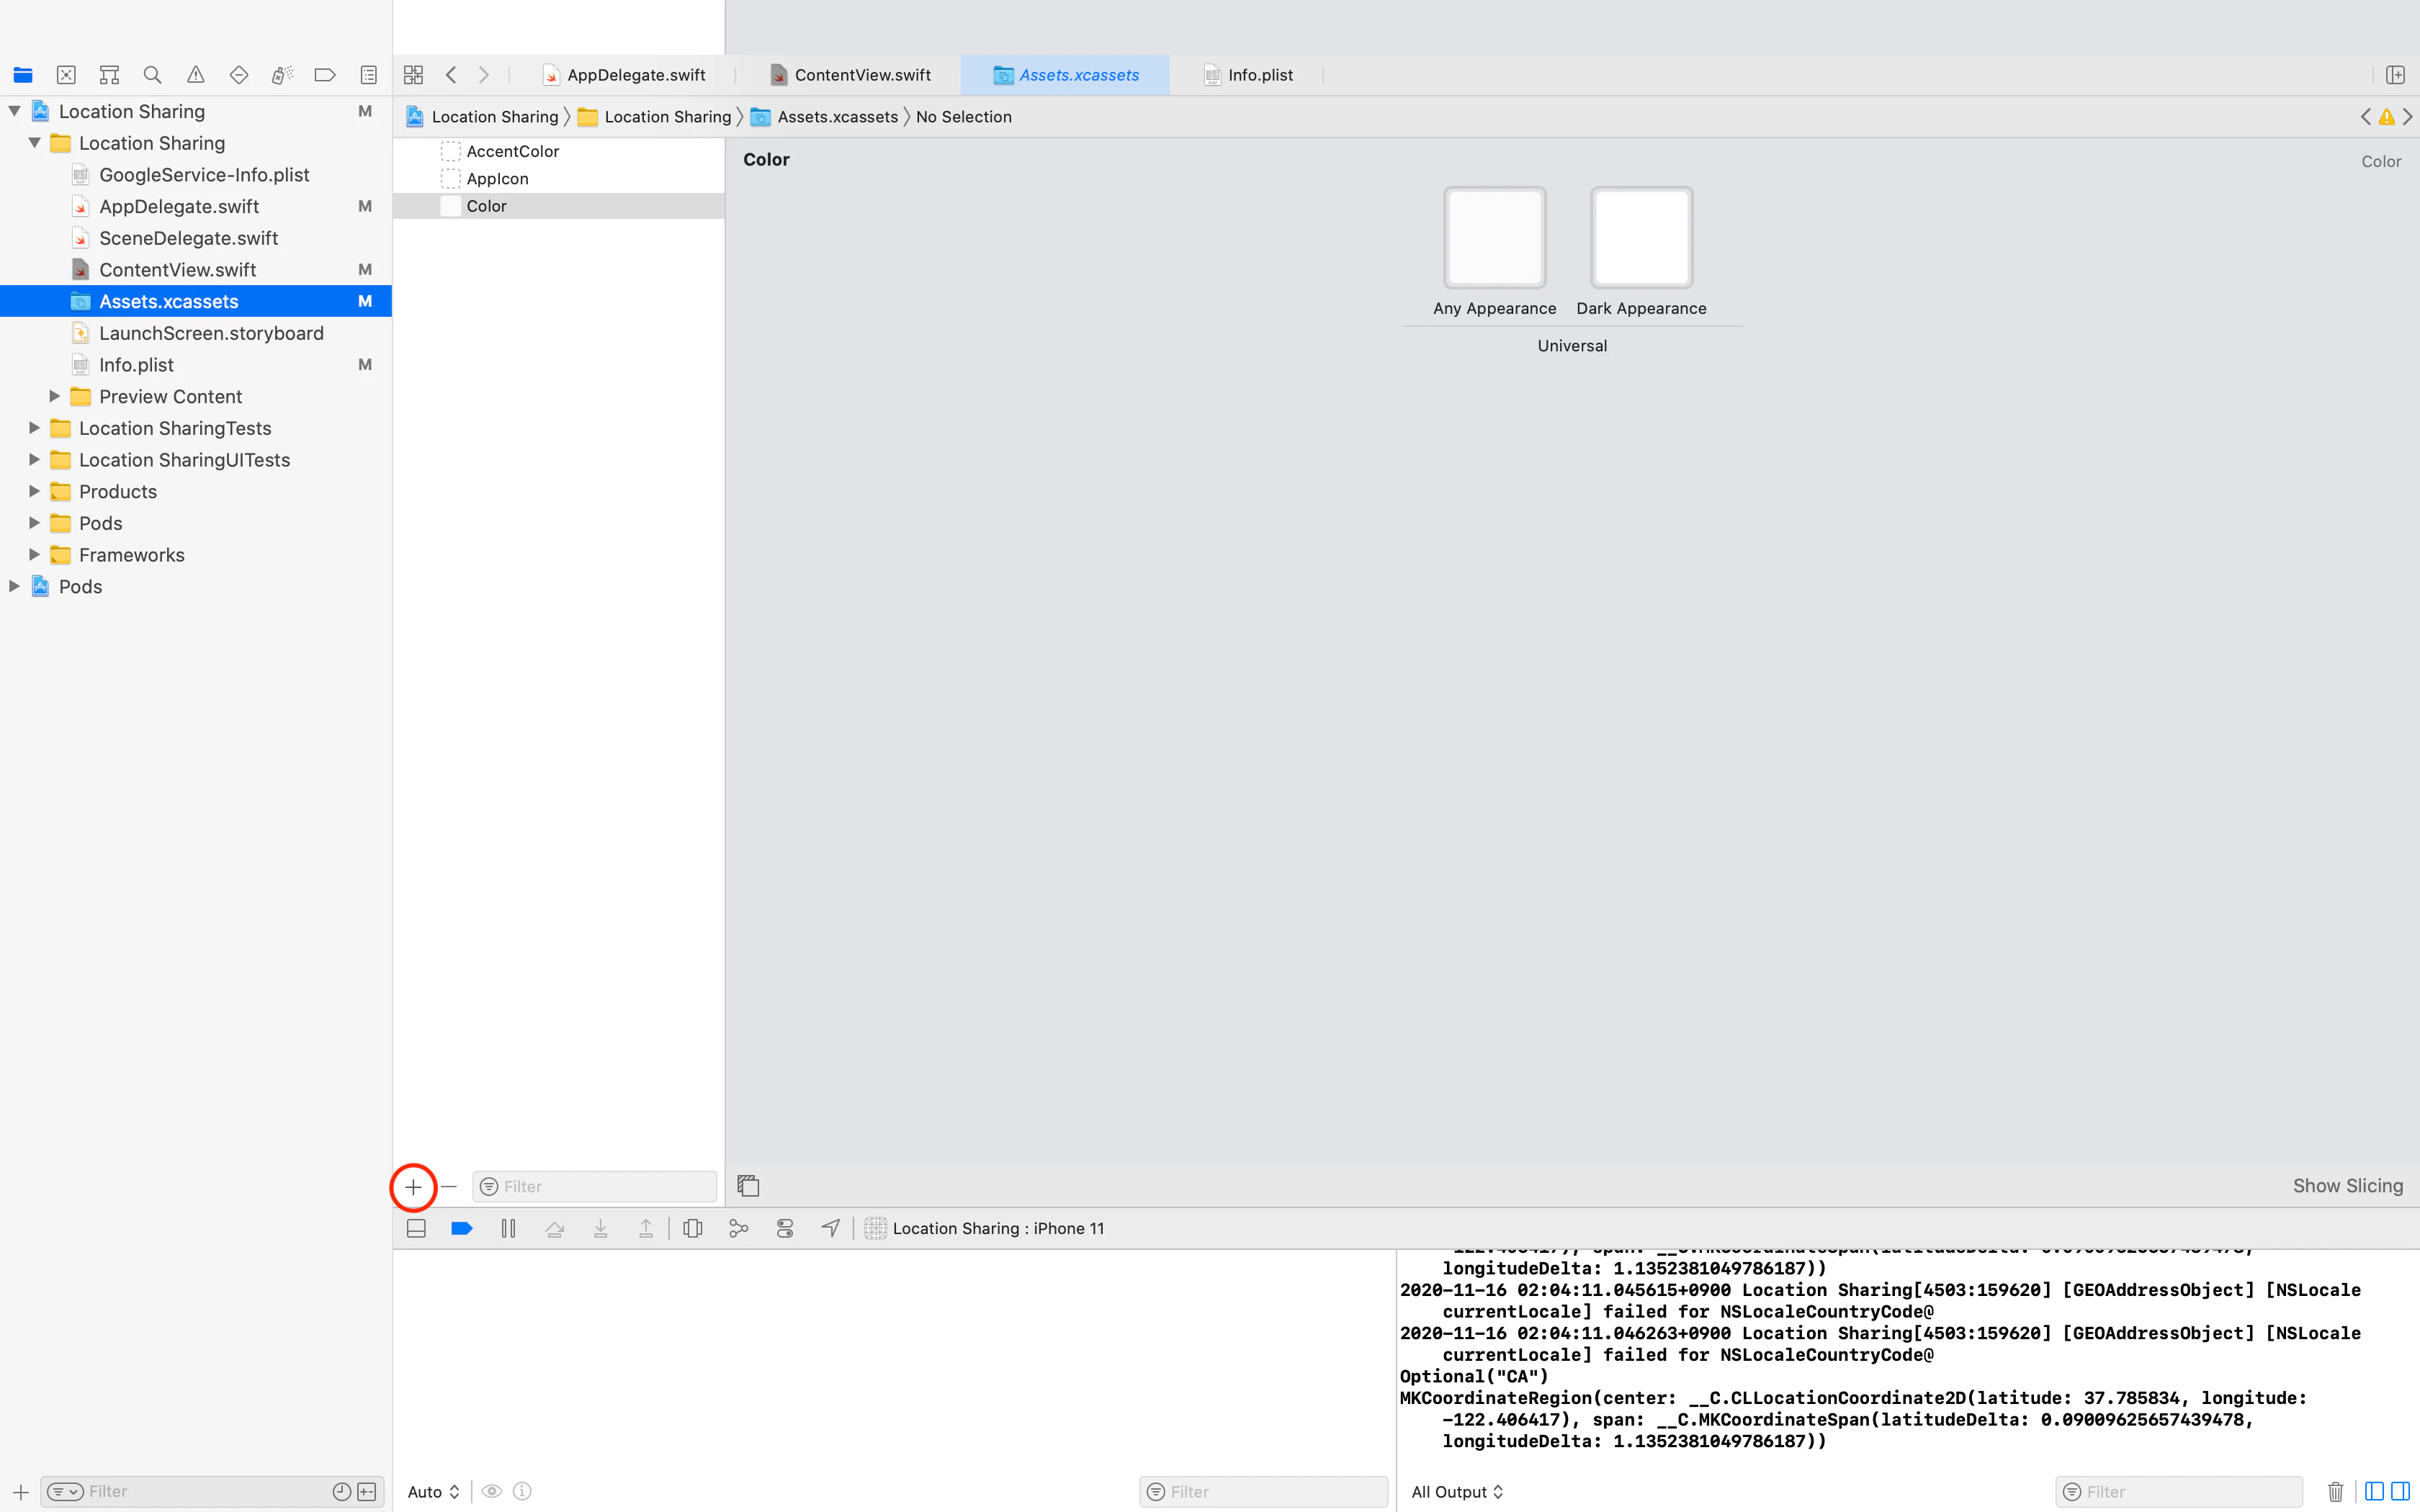Switch to the ContentView.swift tab
Viewport: 2420px width, 1512px height.
click(x=850, y=75)
